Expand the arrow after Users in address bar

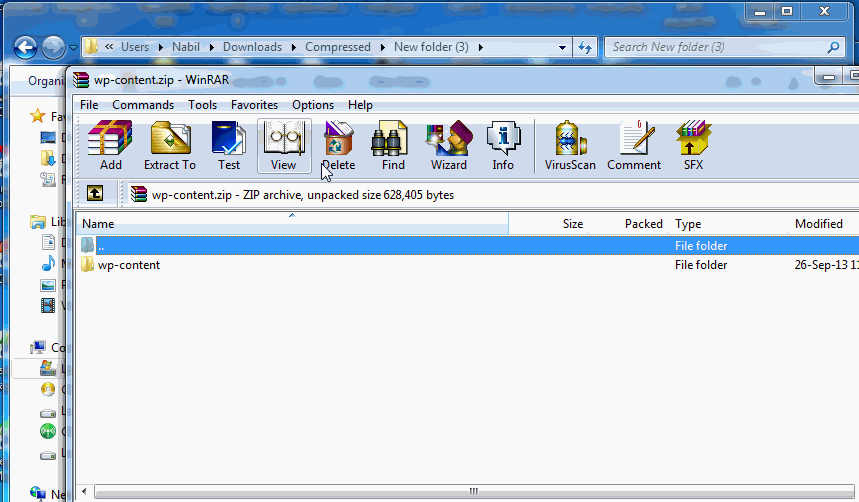pos(161,48)
